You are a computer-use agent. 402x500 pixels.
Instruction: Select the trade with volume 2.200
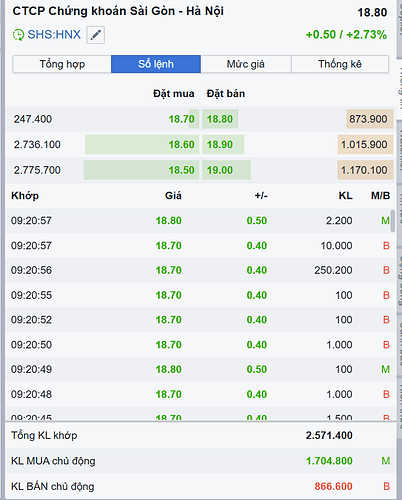click(x=200, y=221)
